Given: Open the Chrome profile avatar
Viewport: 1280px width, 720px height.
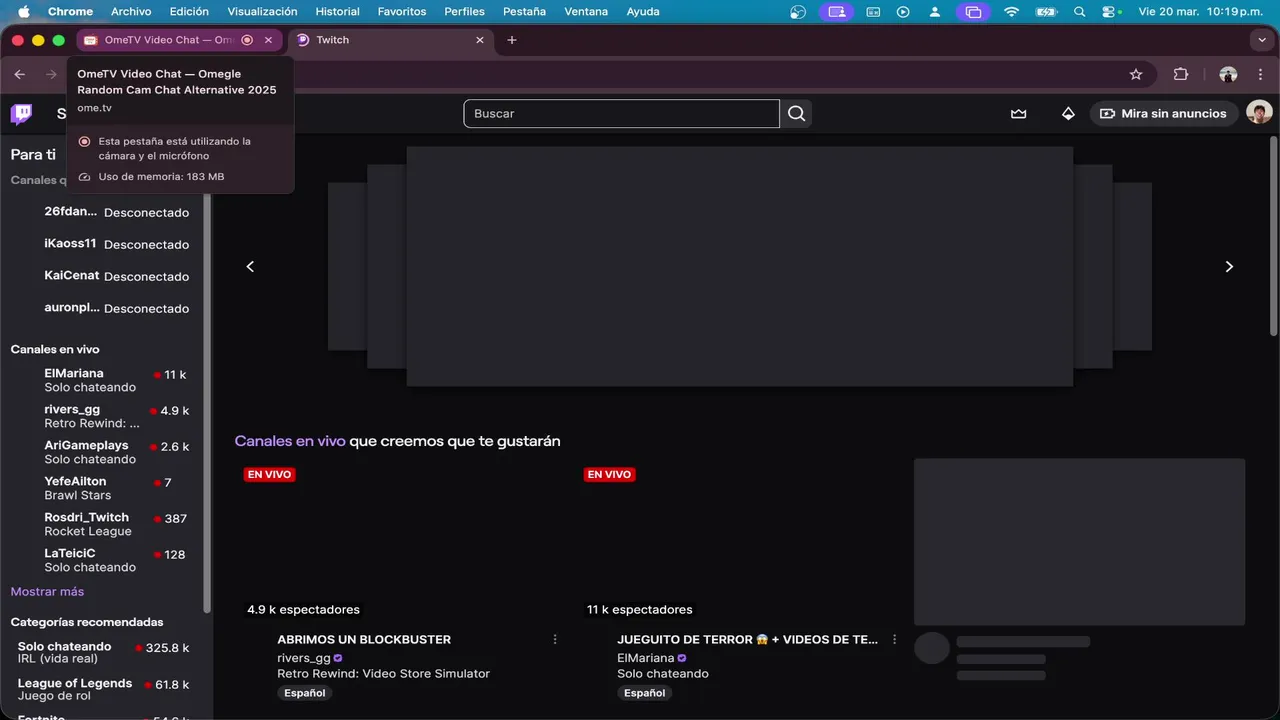Looking at the screenshot, I should point(1228,74).
